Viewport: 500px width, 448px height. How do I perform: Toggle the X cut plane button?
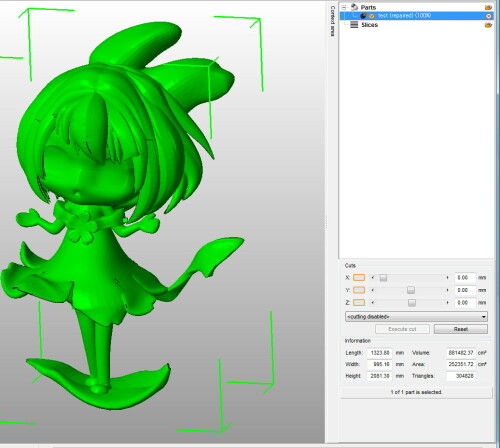[x=359, y=277]
